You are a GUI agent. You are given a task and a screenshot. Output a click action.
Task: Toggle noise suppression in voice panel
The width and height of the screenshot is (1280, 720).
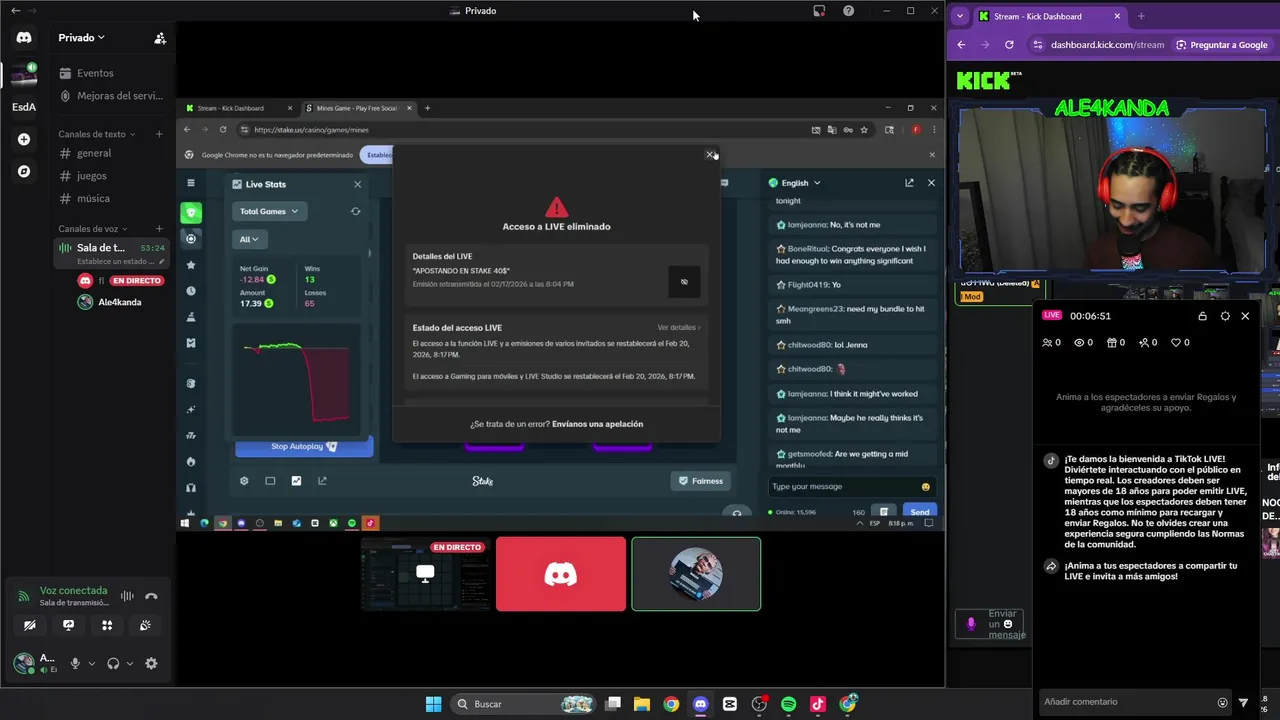coord(127,596)
